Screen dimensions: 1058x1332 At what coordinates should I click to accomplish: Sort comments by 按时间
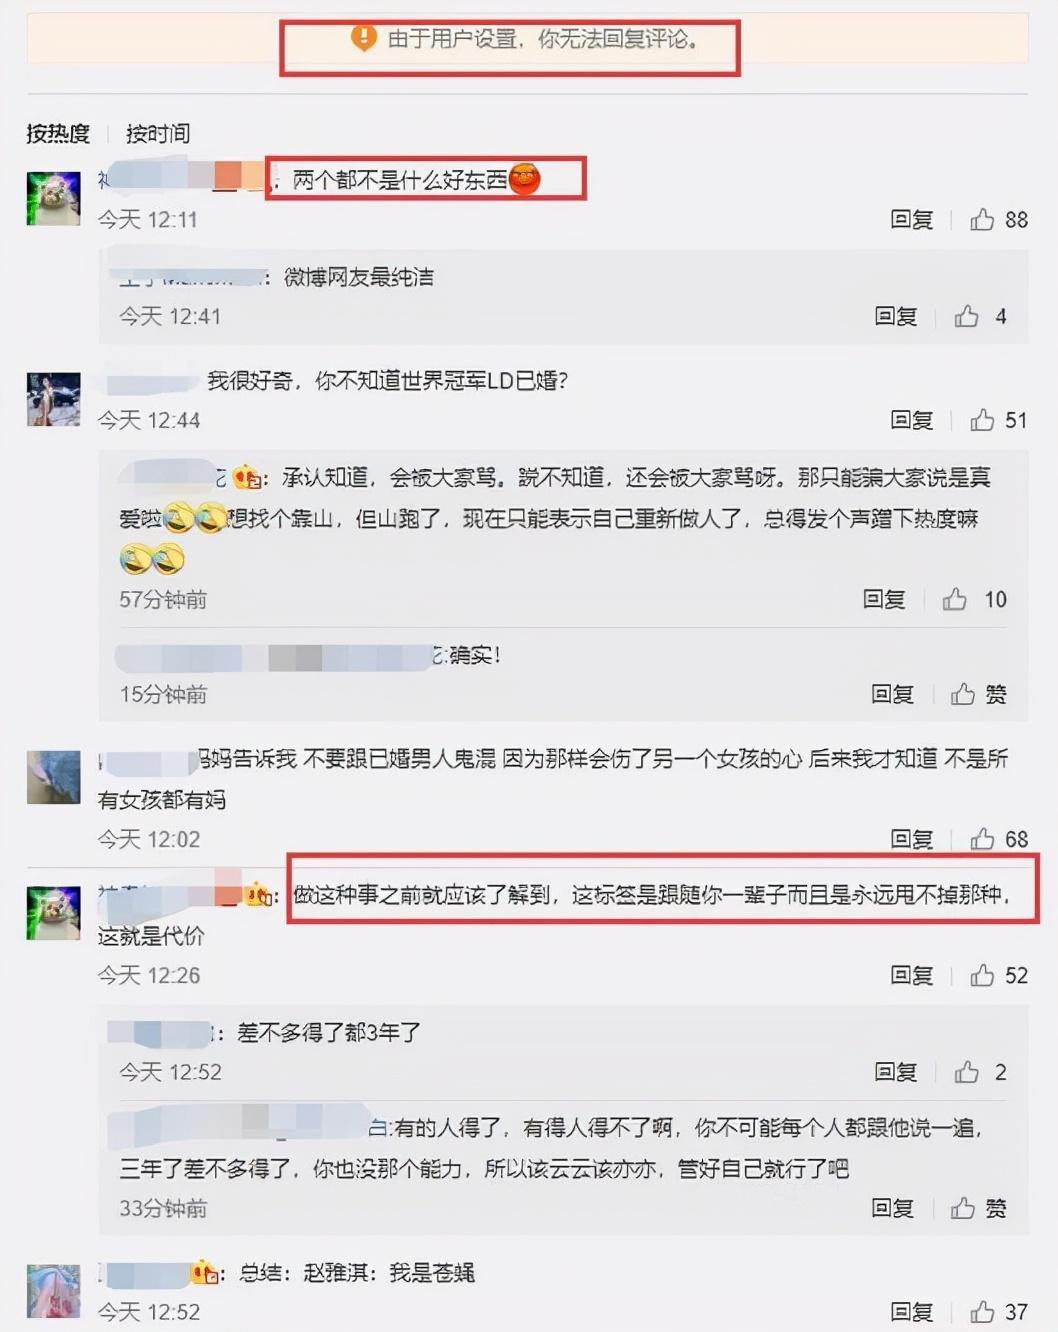[157, 133]
